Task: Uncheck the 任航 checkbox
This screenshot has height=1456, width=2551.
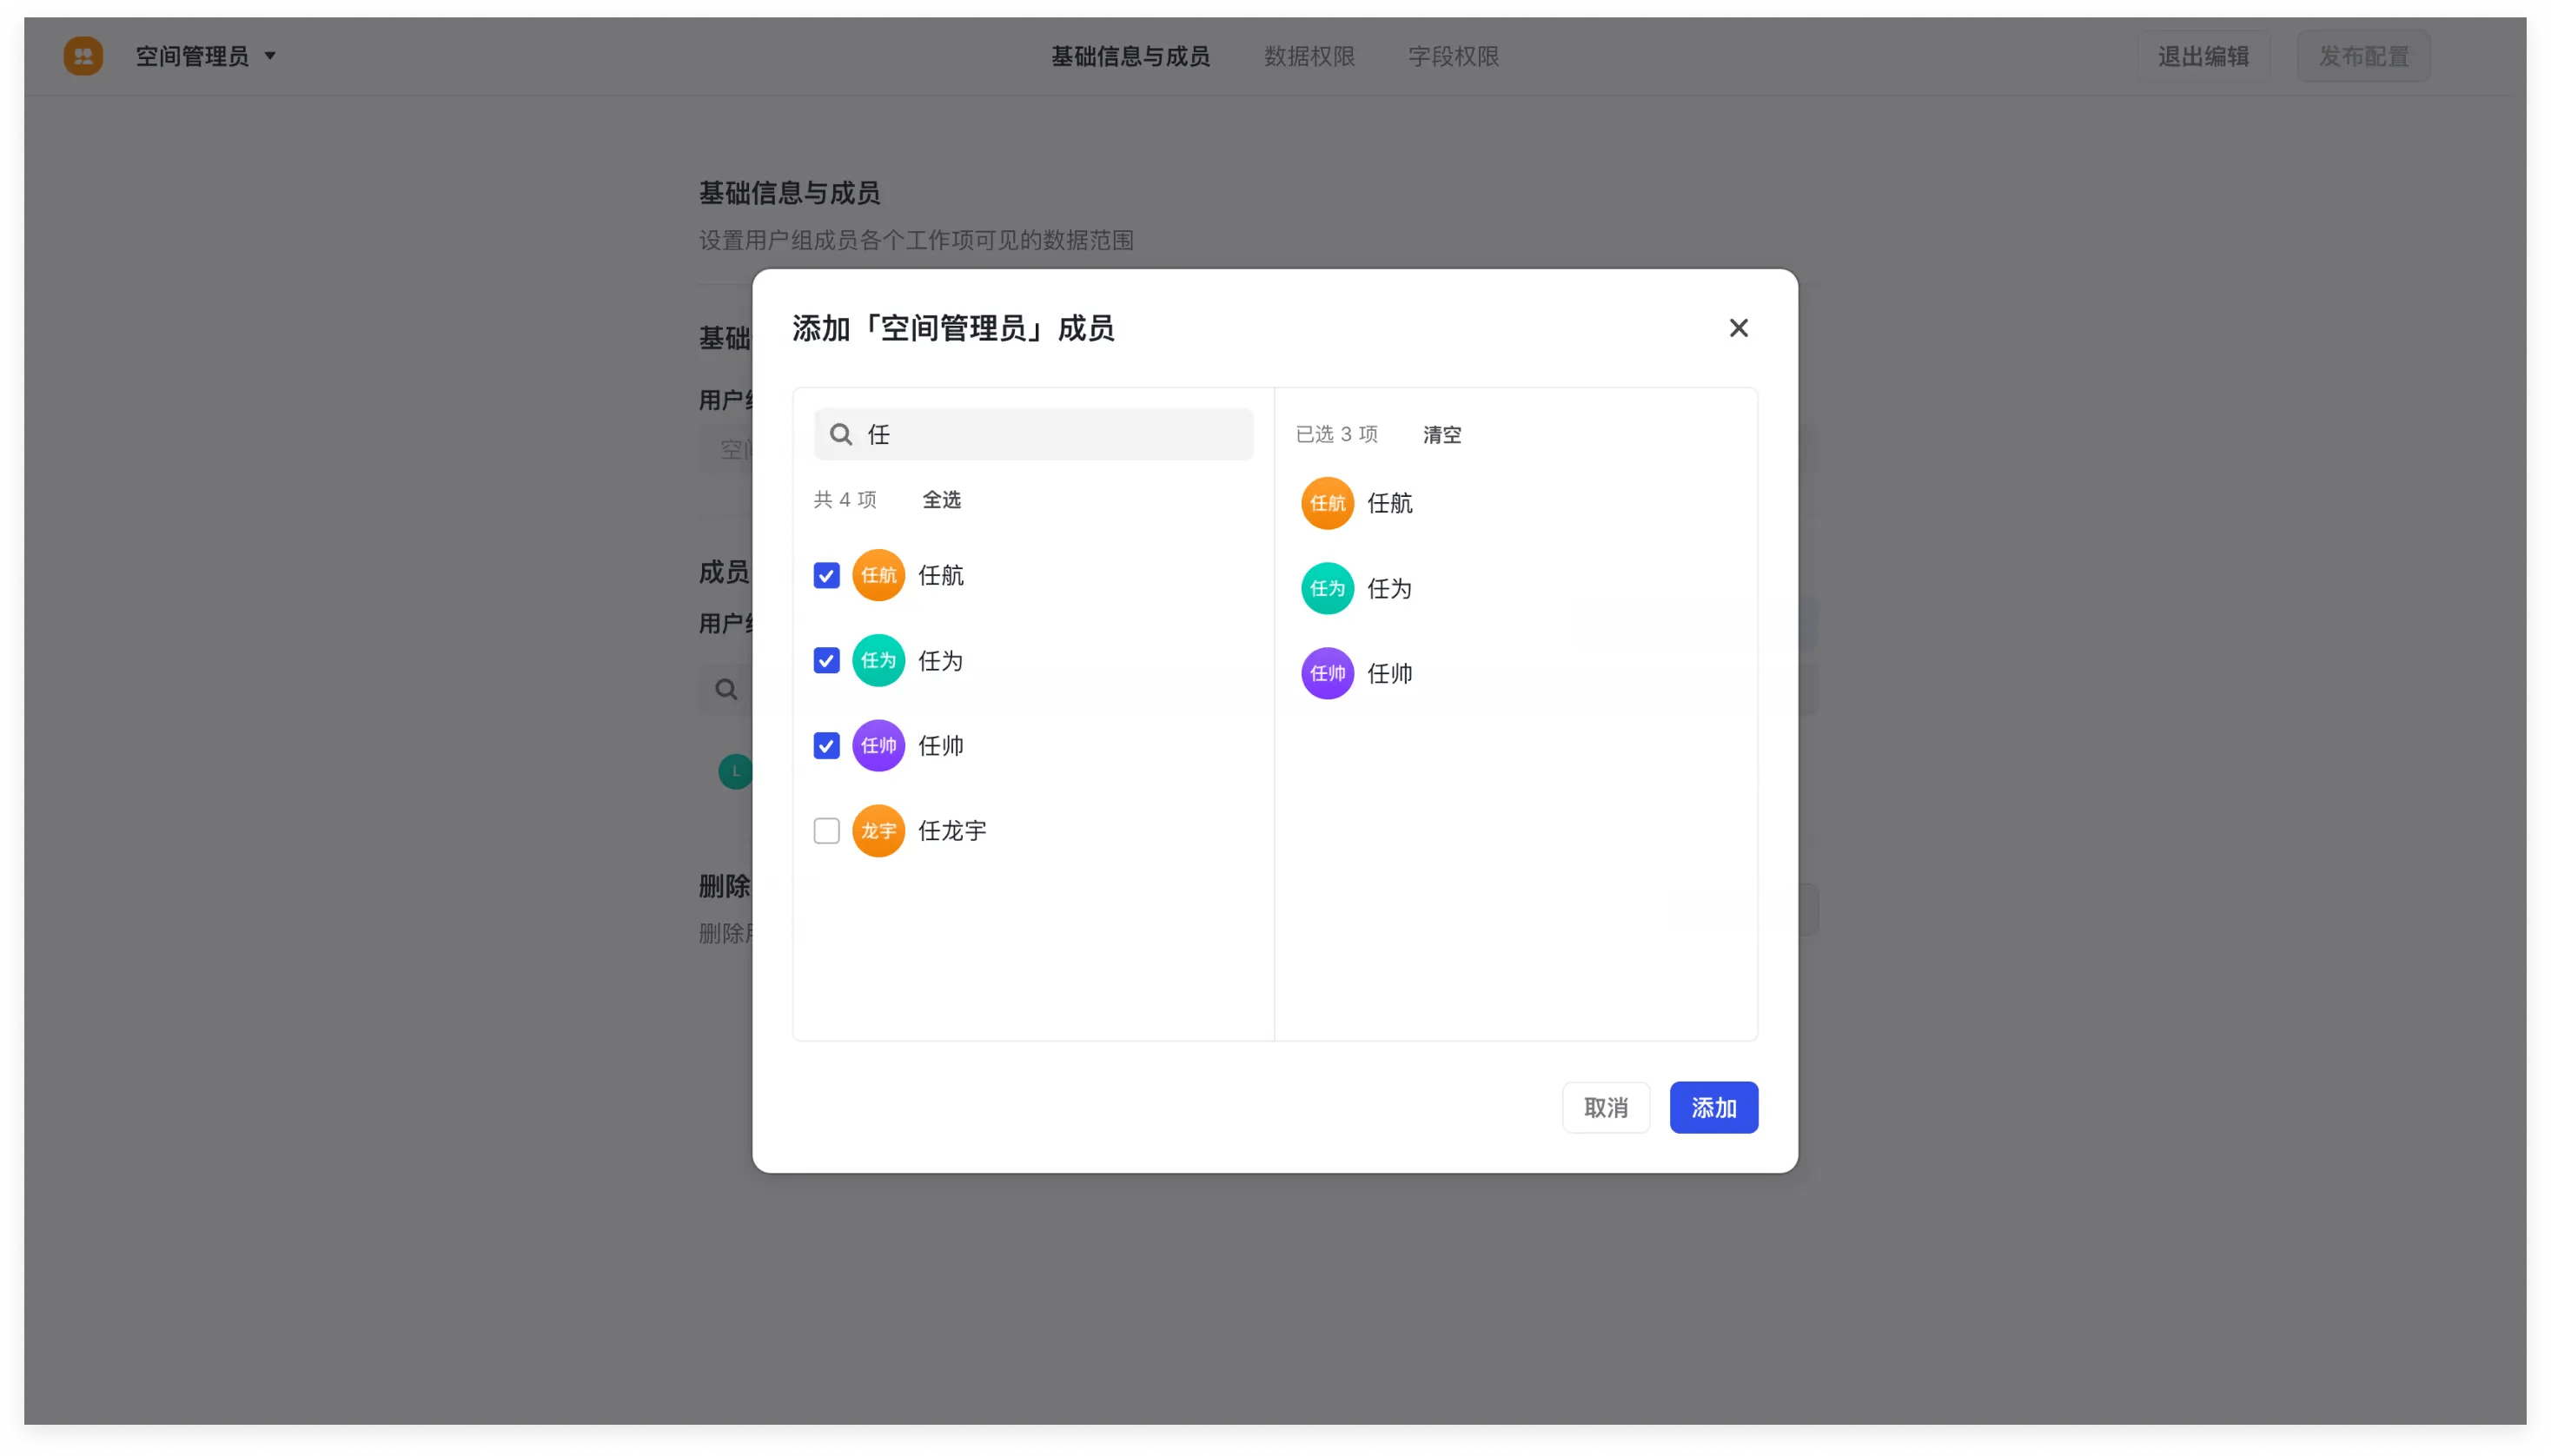Action: click(826, 575)
